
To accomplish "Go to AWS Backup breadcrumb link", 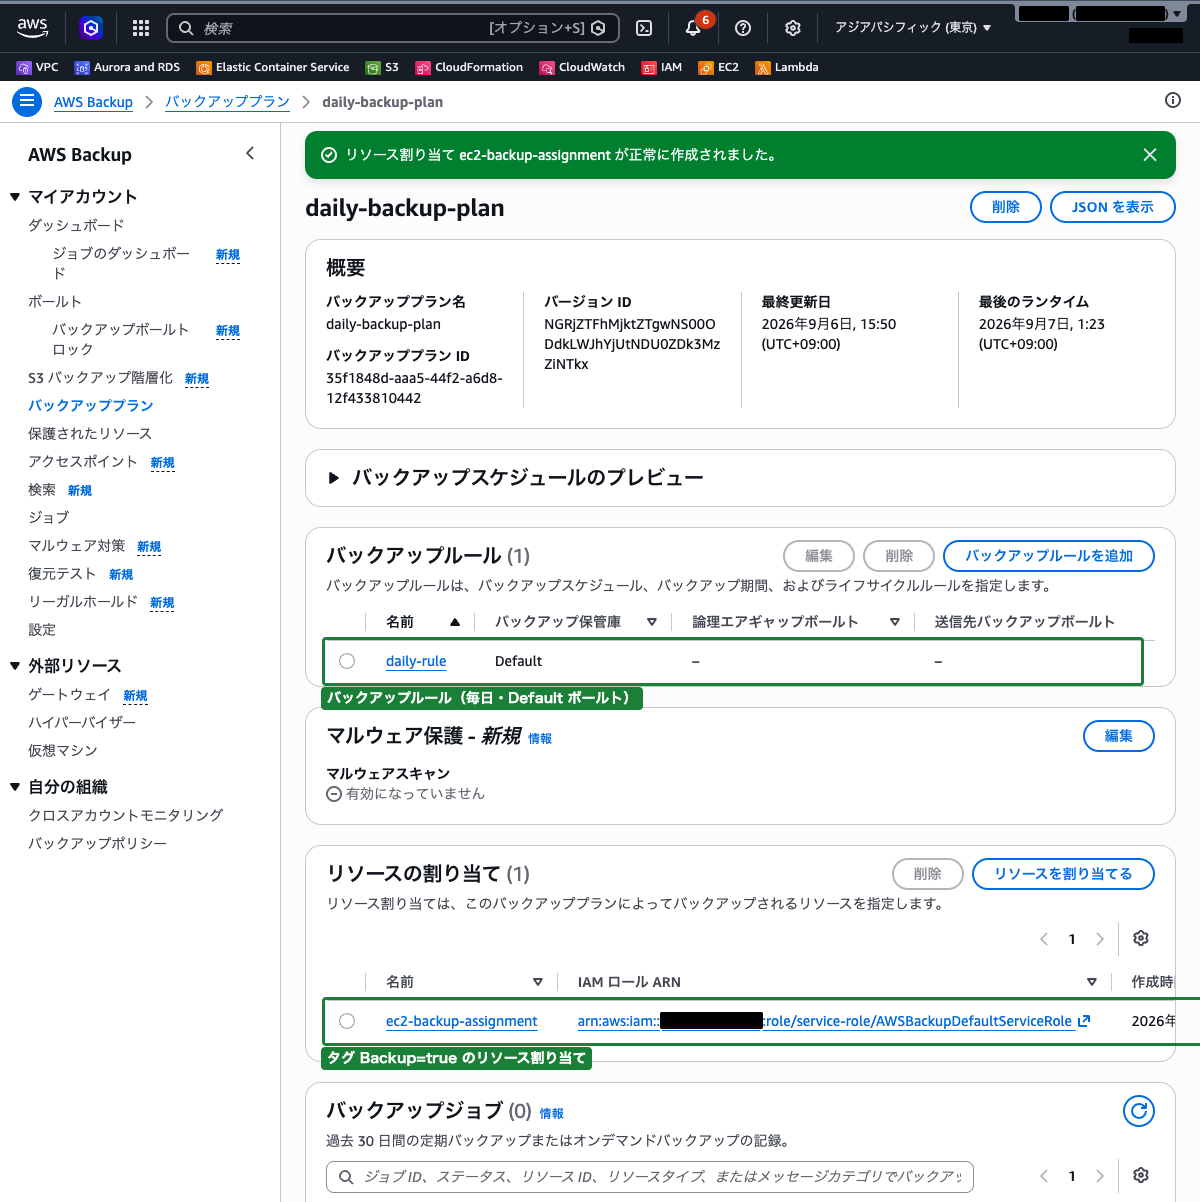I will click(x=93, y=102).
